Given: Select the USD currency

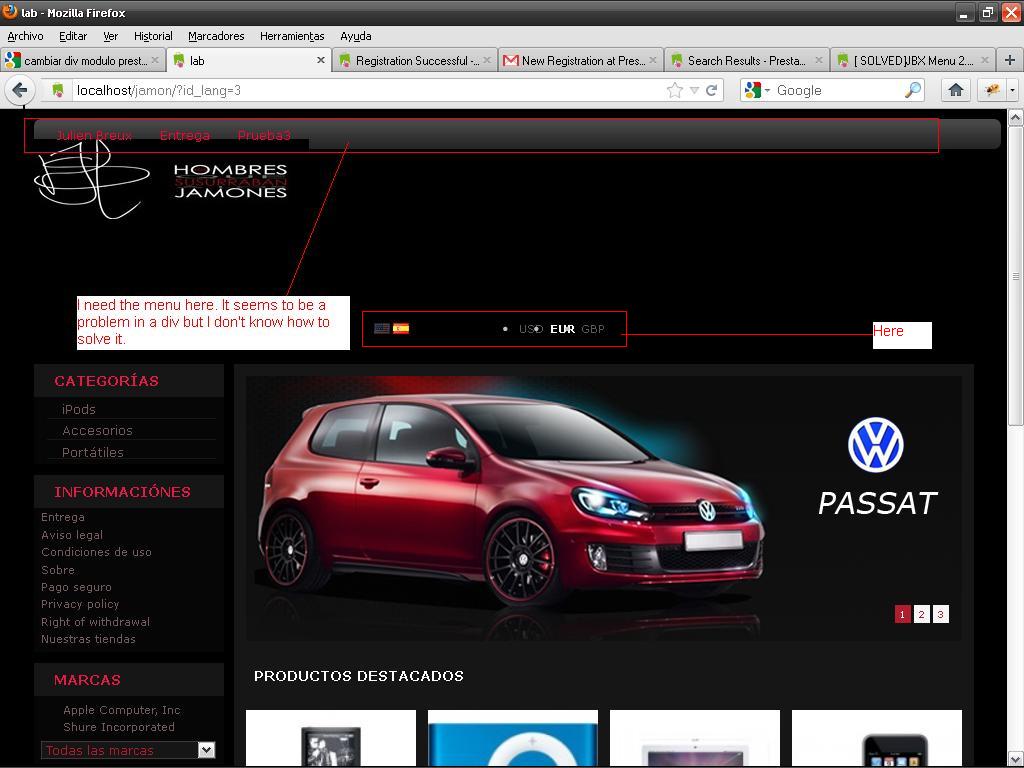Looking at the screenshot, I should [531, 329].
